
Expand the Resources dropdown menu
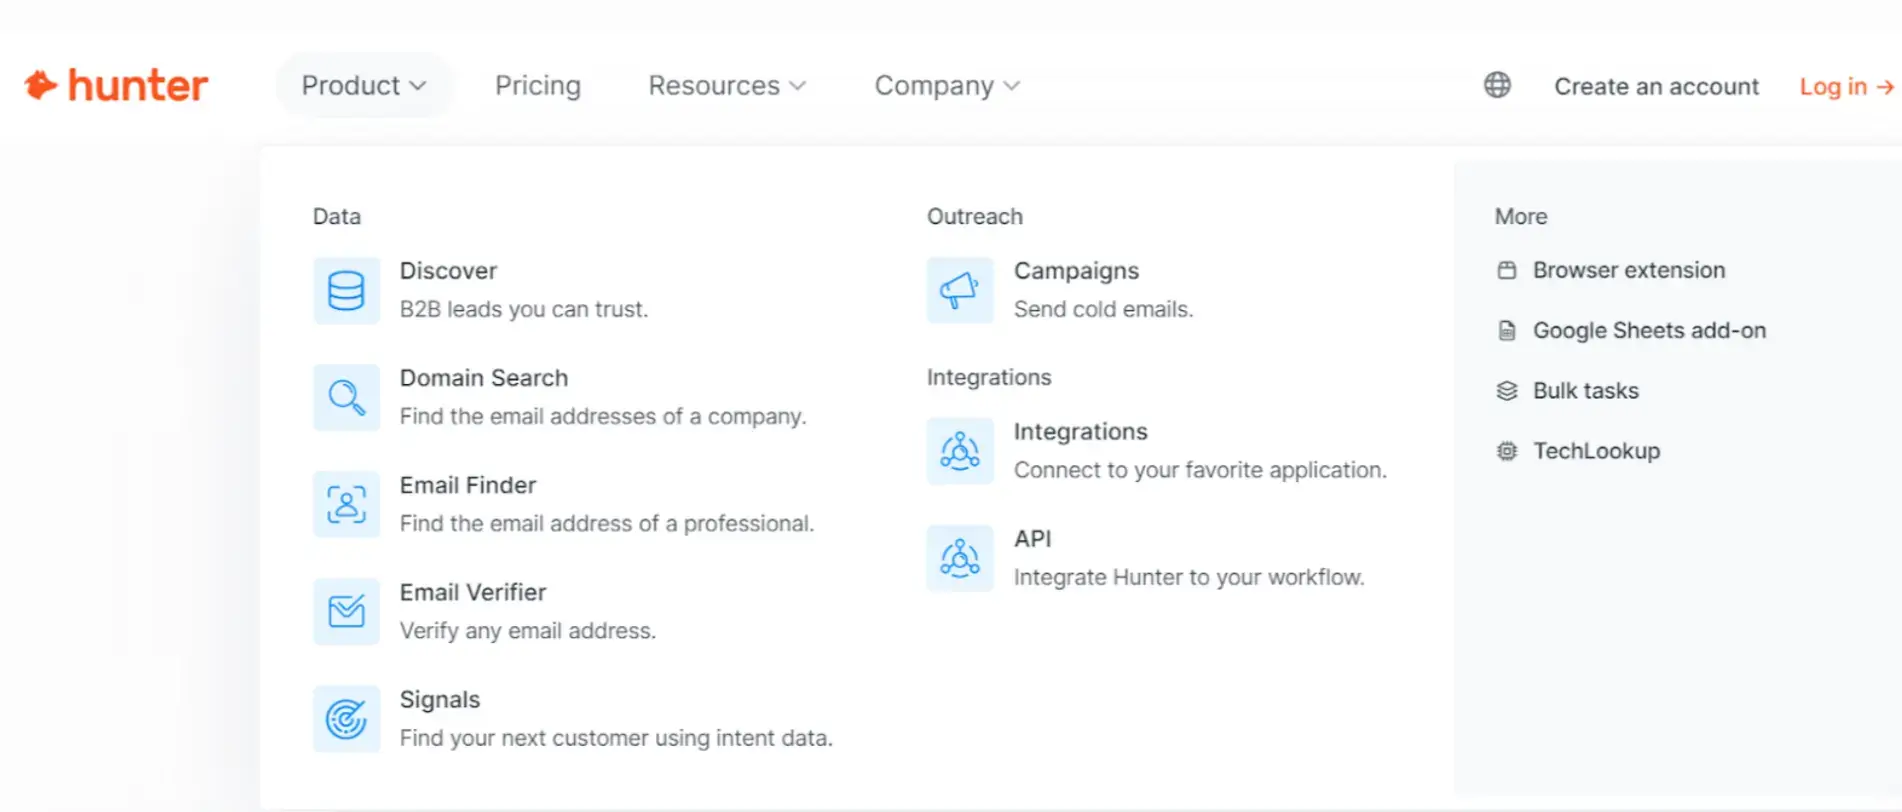[x=727, y=86]
